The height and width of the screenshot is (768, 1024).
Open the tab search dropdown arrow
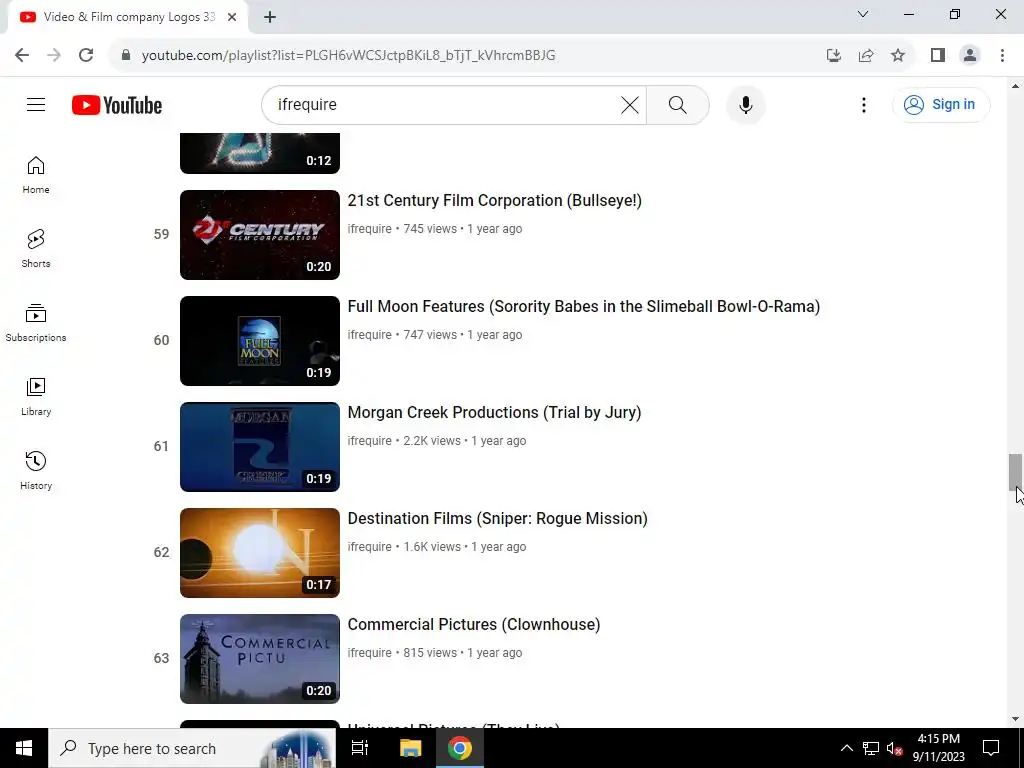tap(863, 14)
